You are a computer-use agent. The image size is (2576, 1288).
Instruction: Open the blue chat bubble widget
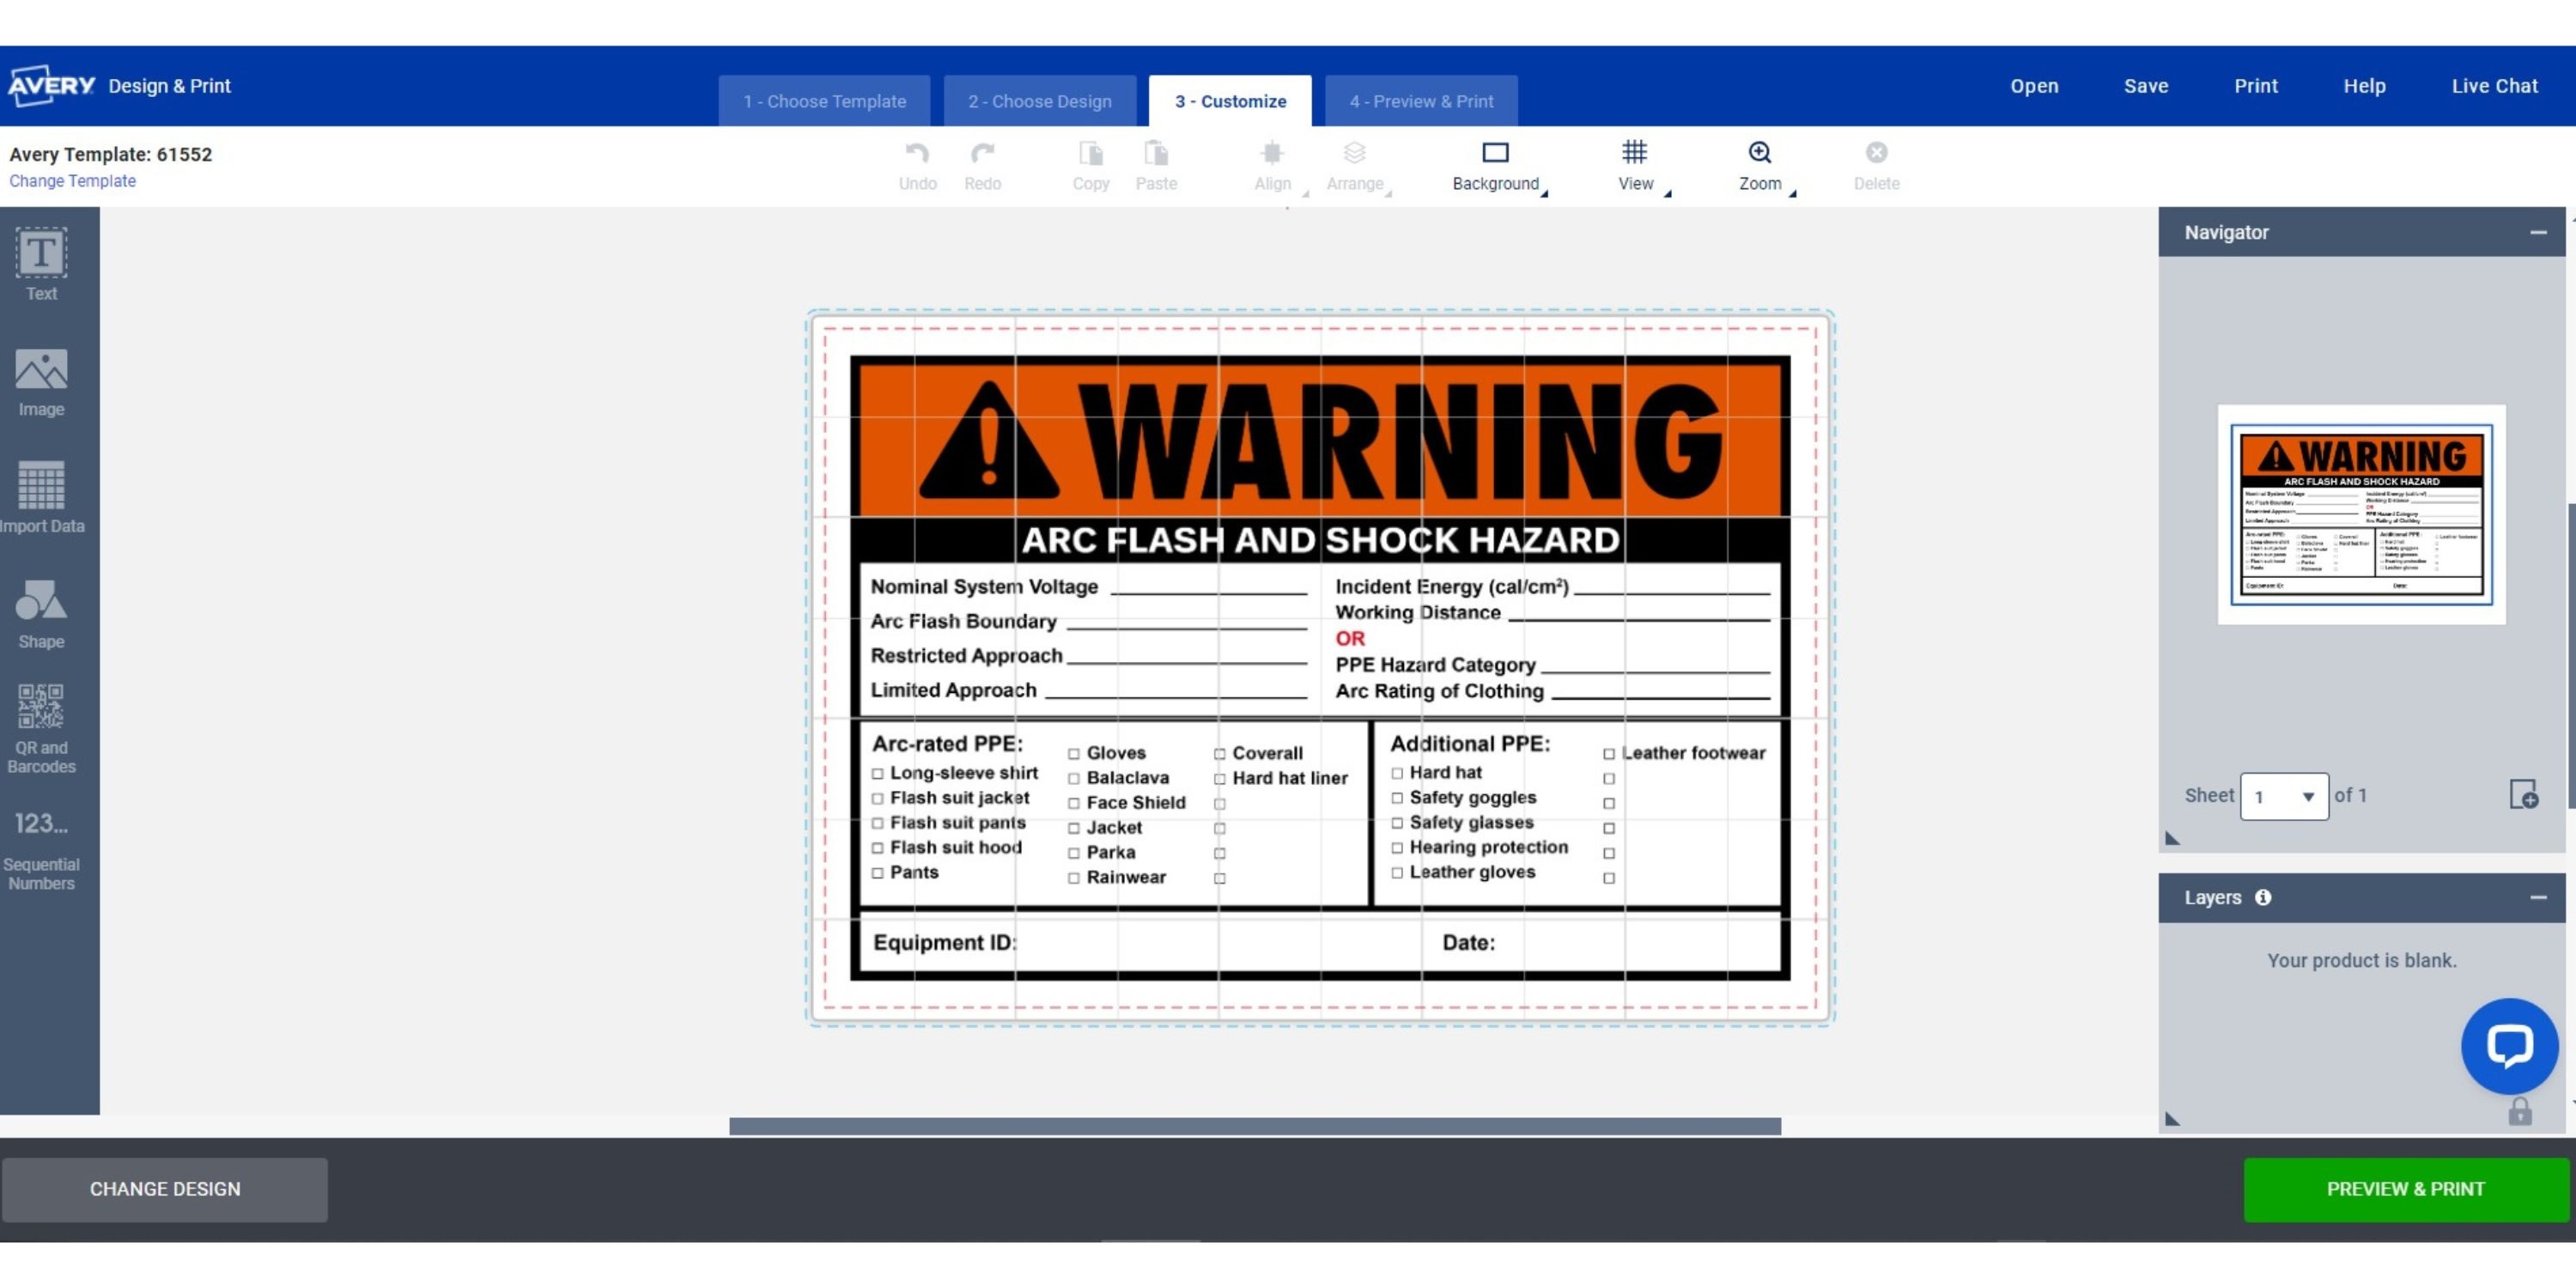click(2508, 1046)
